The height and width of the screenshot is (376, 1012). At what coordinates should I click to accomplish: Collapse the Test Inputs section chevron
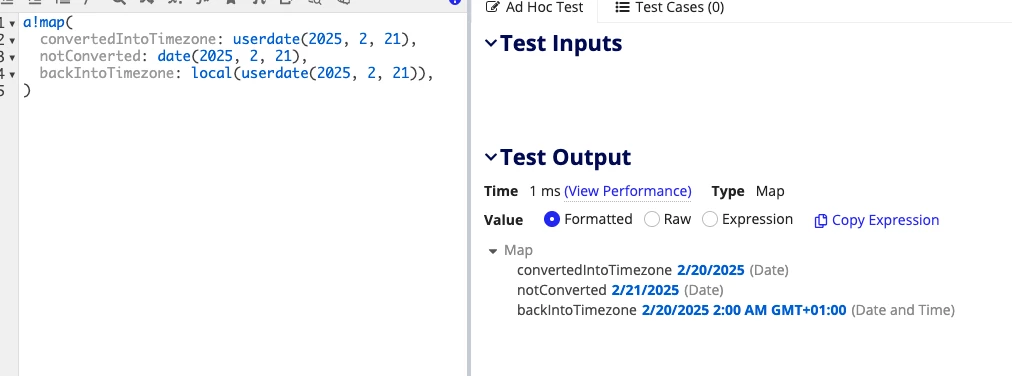point(491,43)
